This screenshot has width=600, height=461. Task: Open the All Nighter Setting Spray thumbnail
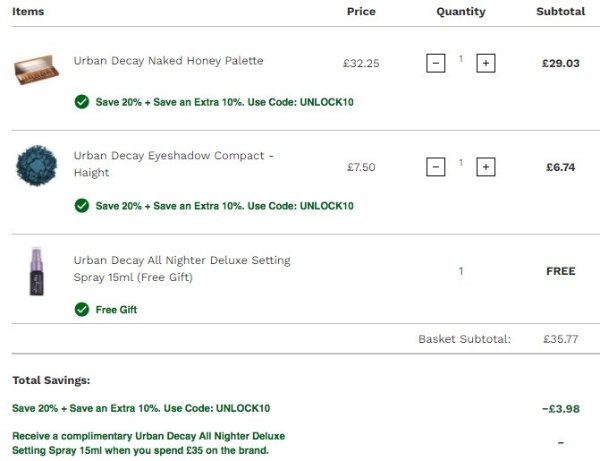pos(37,271)
